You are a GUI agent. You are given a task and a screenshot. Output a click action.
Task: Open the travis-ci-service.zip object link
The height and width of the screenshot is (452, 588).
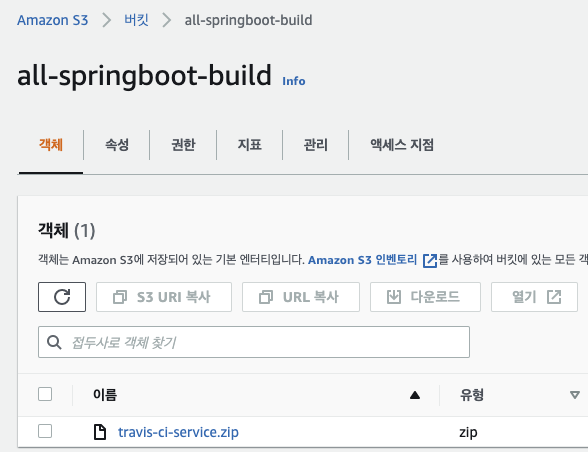pyautogui.click(x=178, y=432)
